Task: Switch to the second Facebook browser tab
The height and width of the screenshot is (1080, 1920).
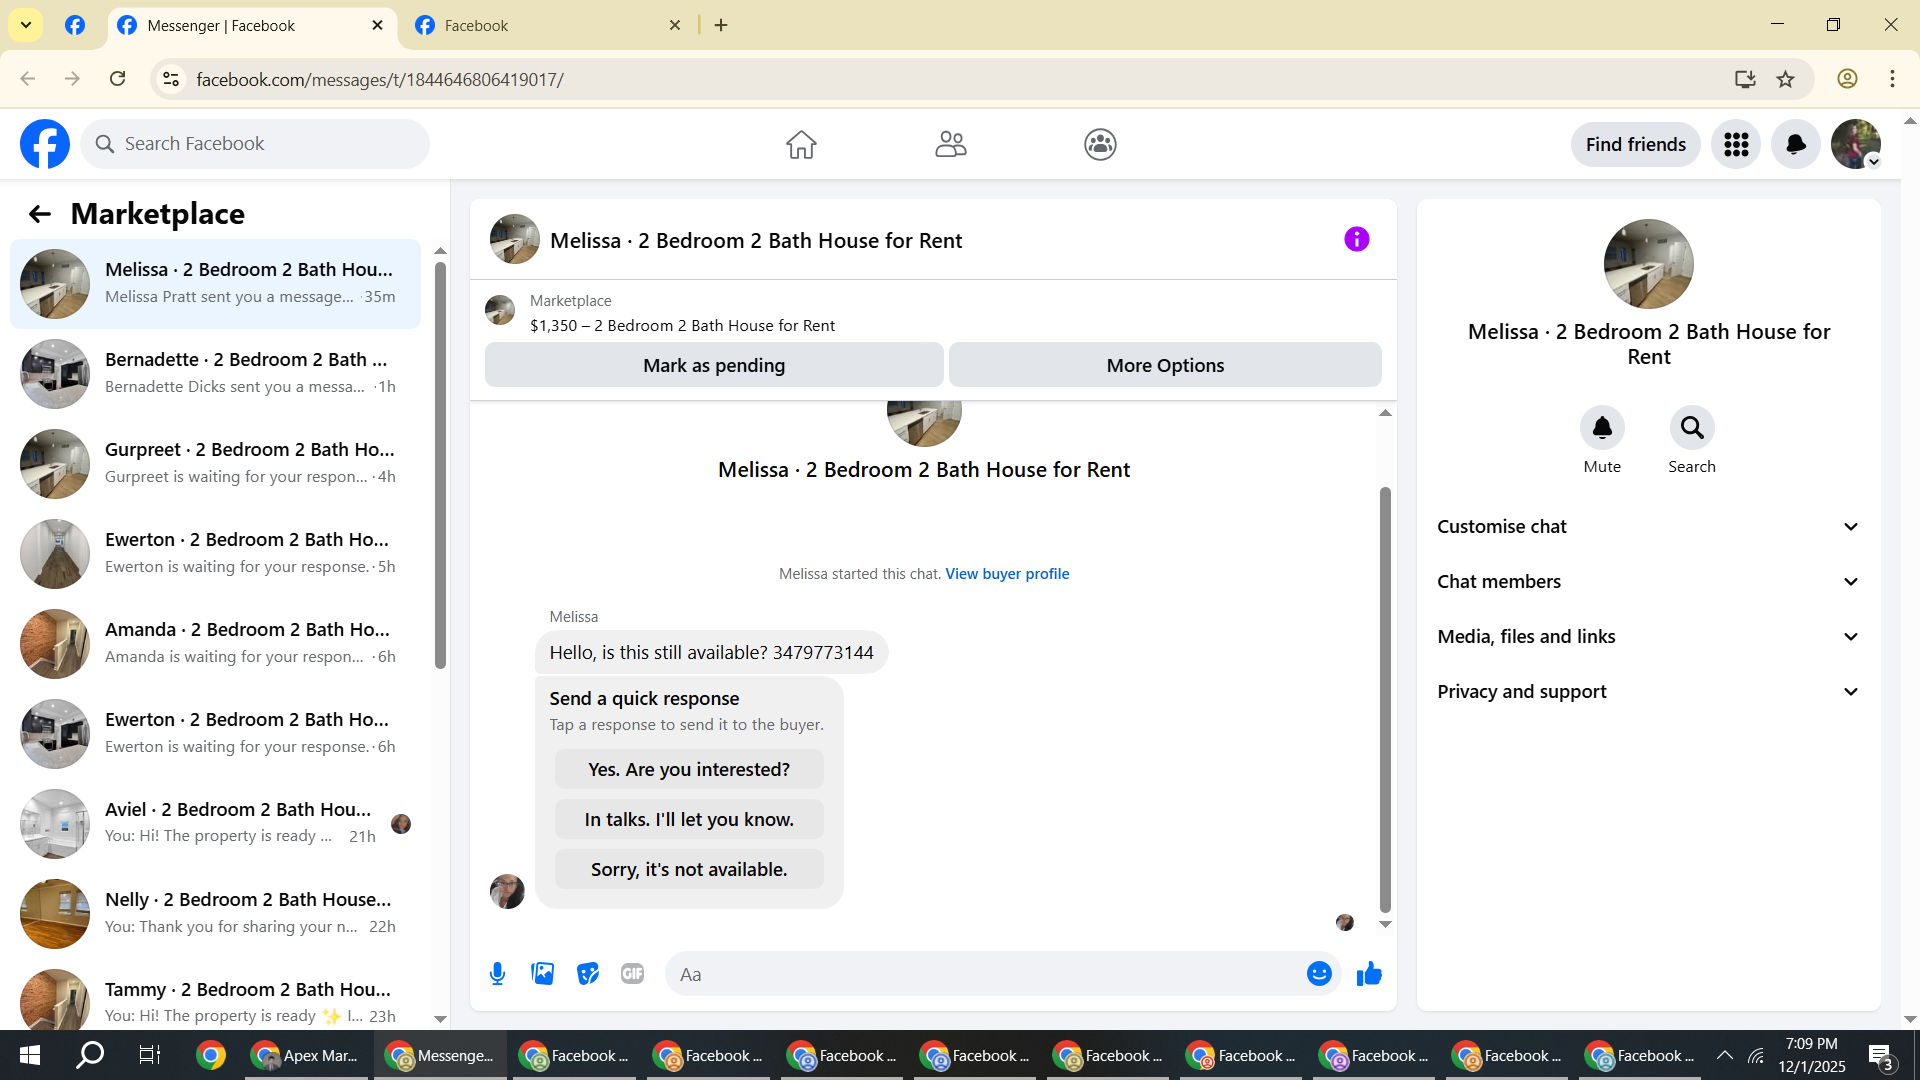Action: click(x=548, y=26)
